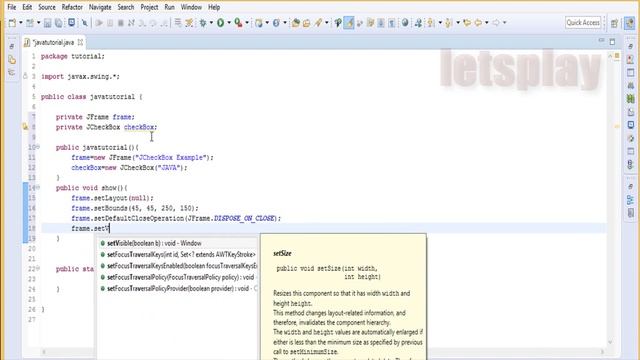Expand the New wizard dropdown arrow
Viewport: 640px width, 360px height.
pyautogui.click(x=21, y=23)
